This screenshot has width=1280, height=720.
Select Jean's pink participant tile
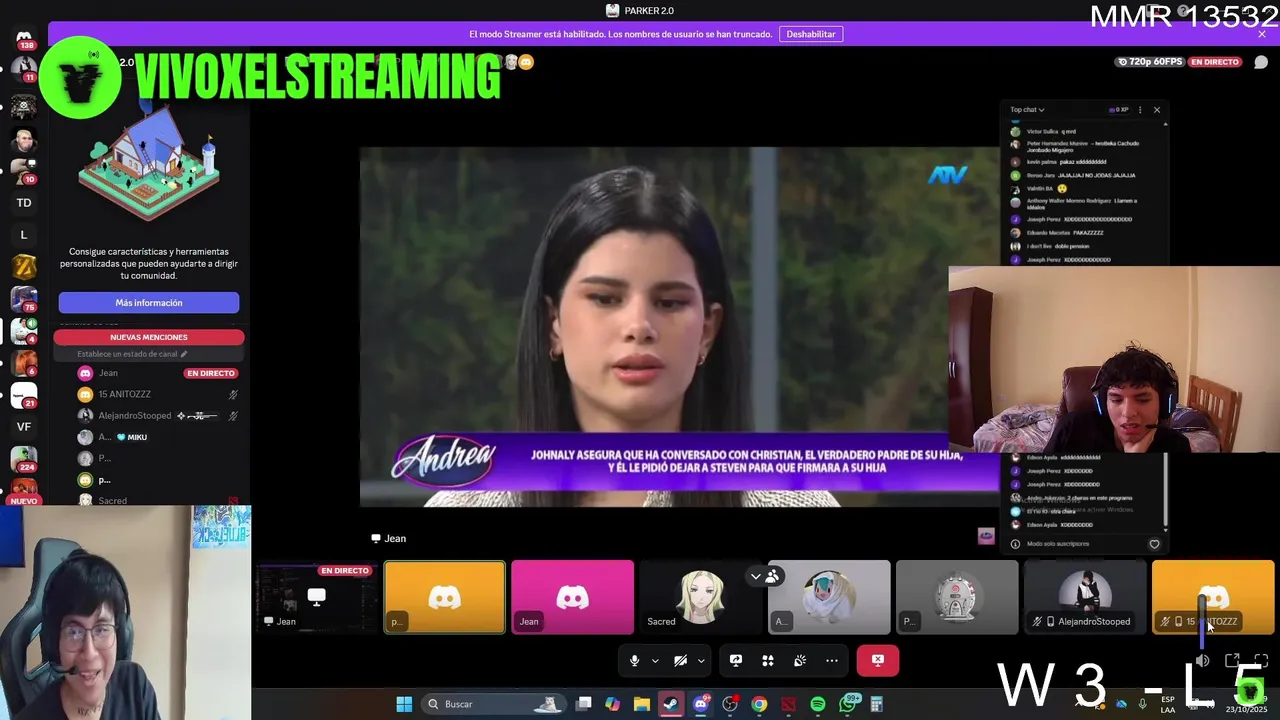tap(572, 597)
